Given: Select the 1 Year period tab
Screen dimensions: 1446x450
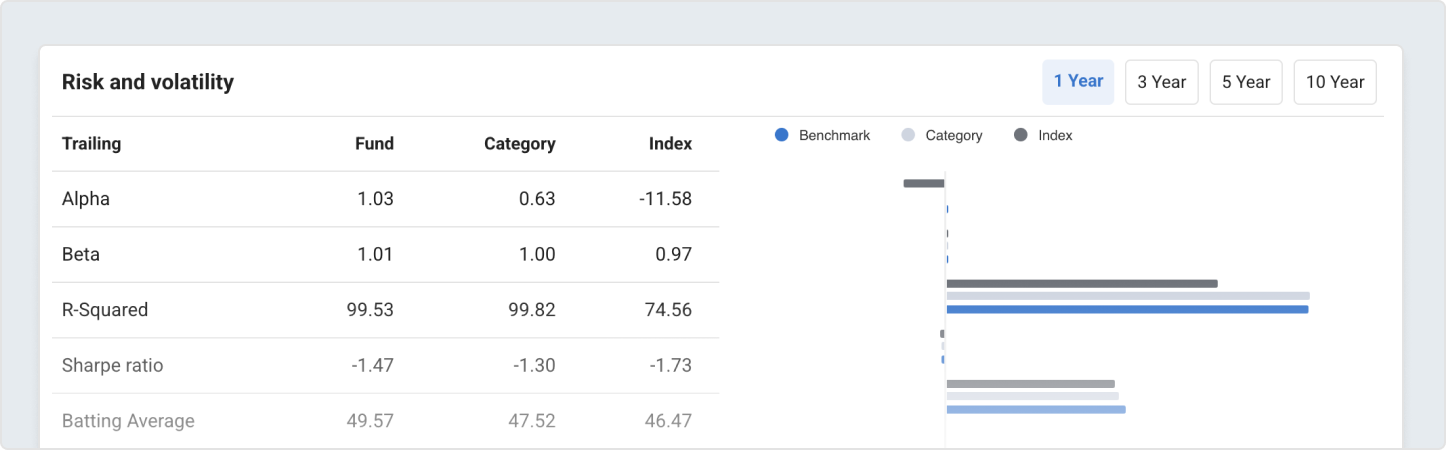Looking at the screenshot, I should (x=1078, y=82).
